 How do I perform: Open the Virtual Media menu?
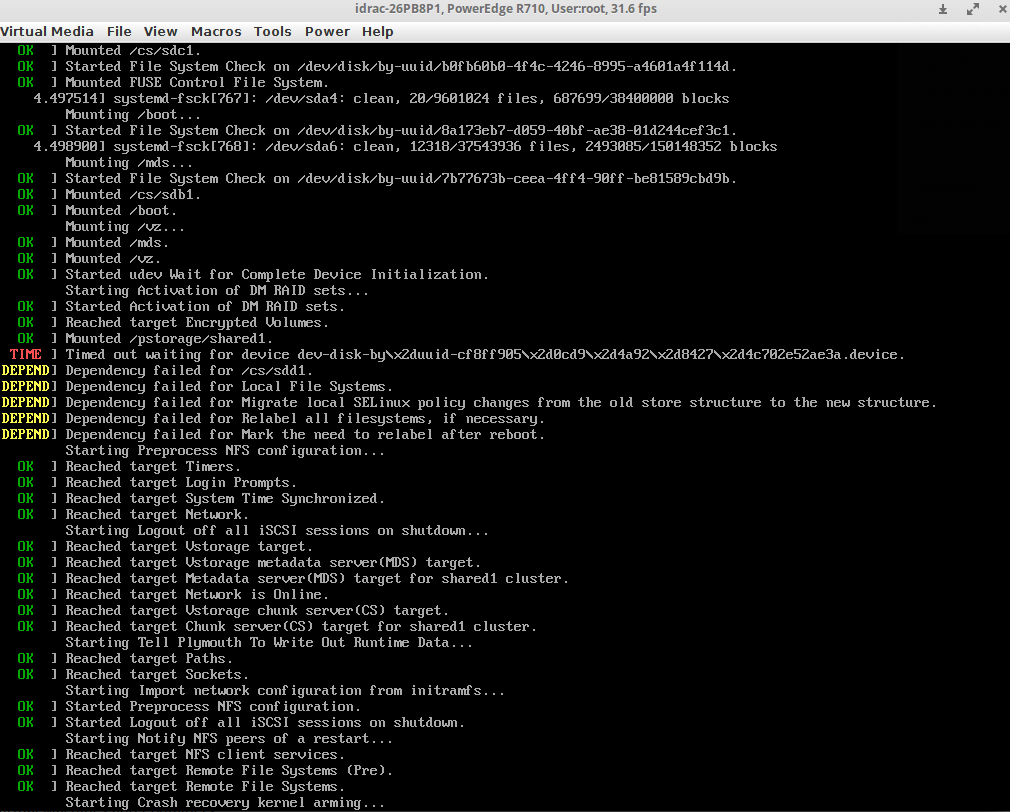click(47, 31)
